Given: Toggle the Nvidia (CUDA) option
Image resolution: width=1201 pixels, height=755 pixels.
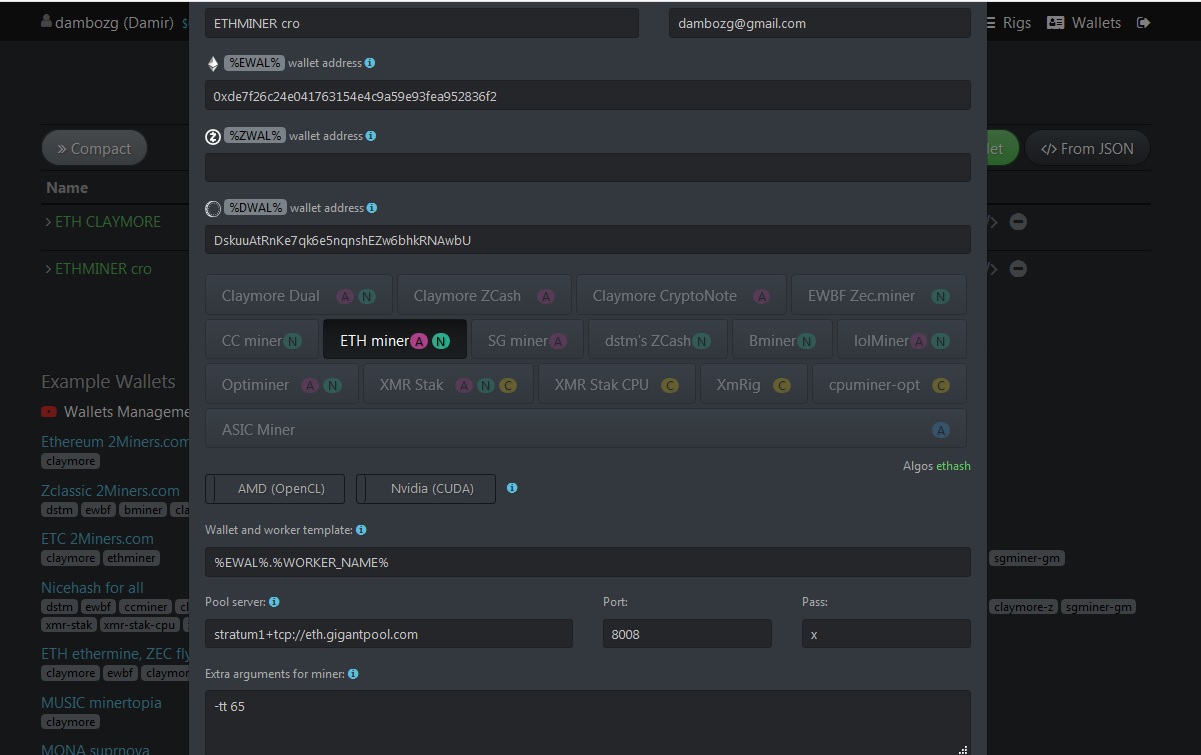Looking at the screenshot, I should tap(426, 489).
